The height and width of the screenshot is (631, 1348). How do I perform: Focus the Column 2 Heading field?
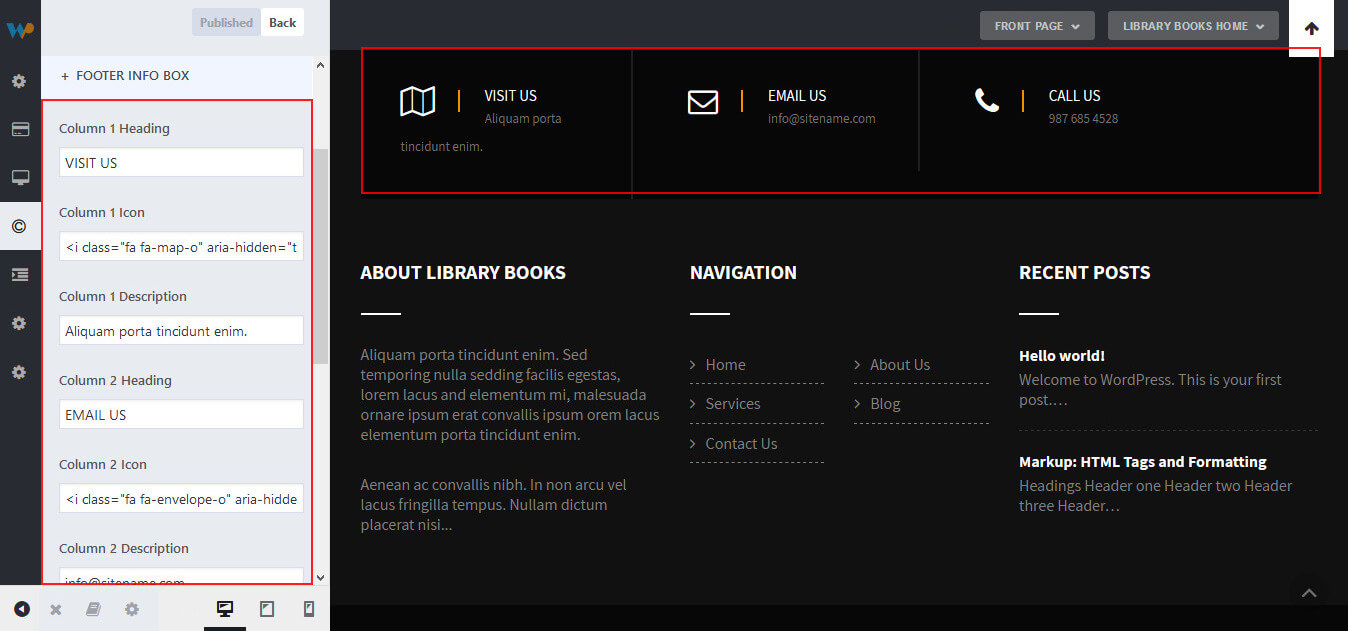181,415
